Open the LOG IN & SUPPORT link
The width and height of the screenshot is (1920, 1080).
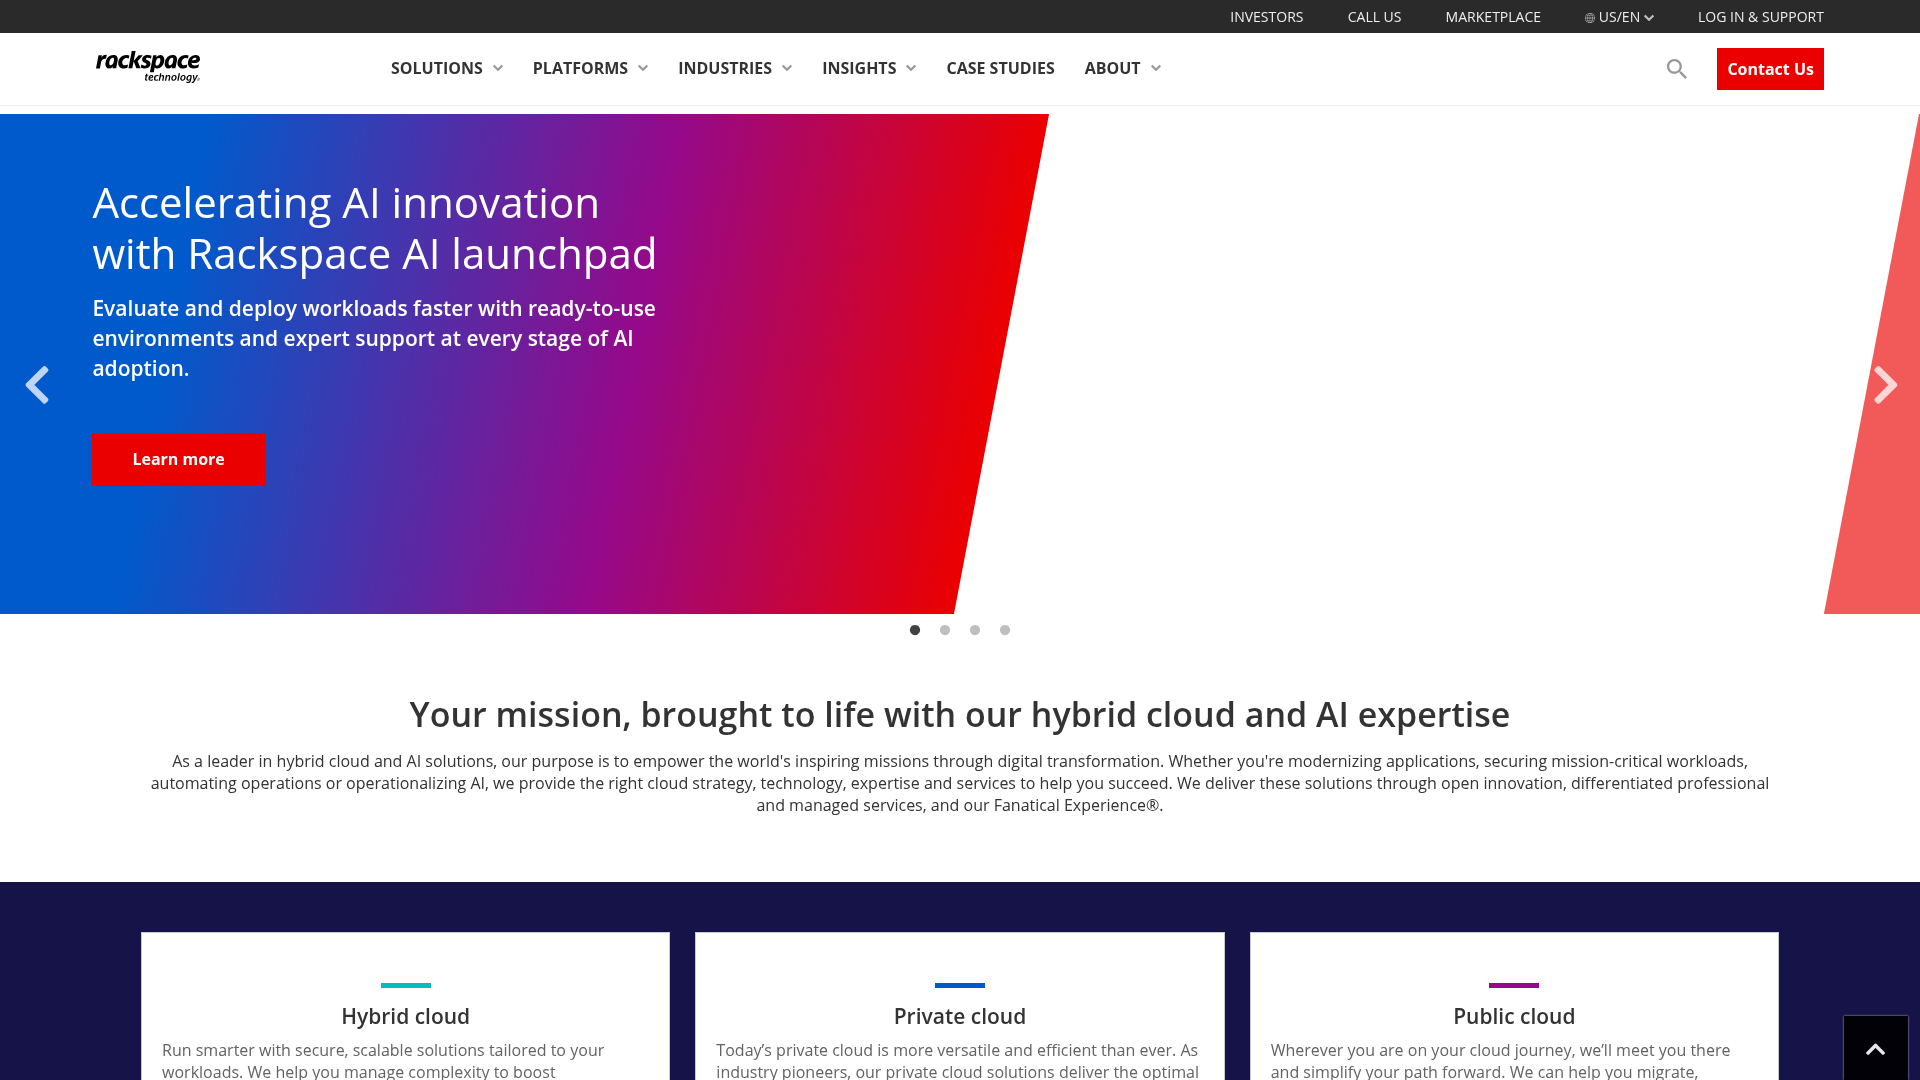[x=1760, y=16]
